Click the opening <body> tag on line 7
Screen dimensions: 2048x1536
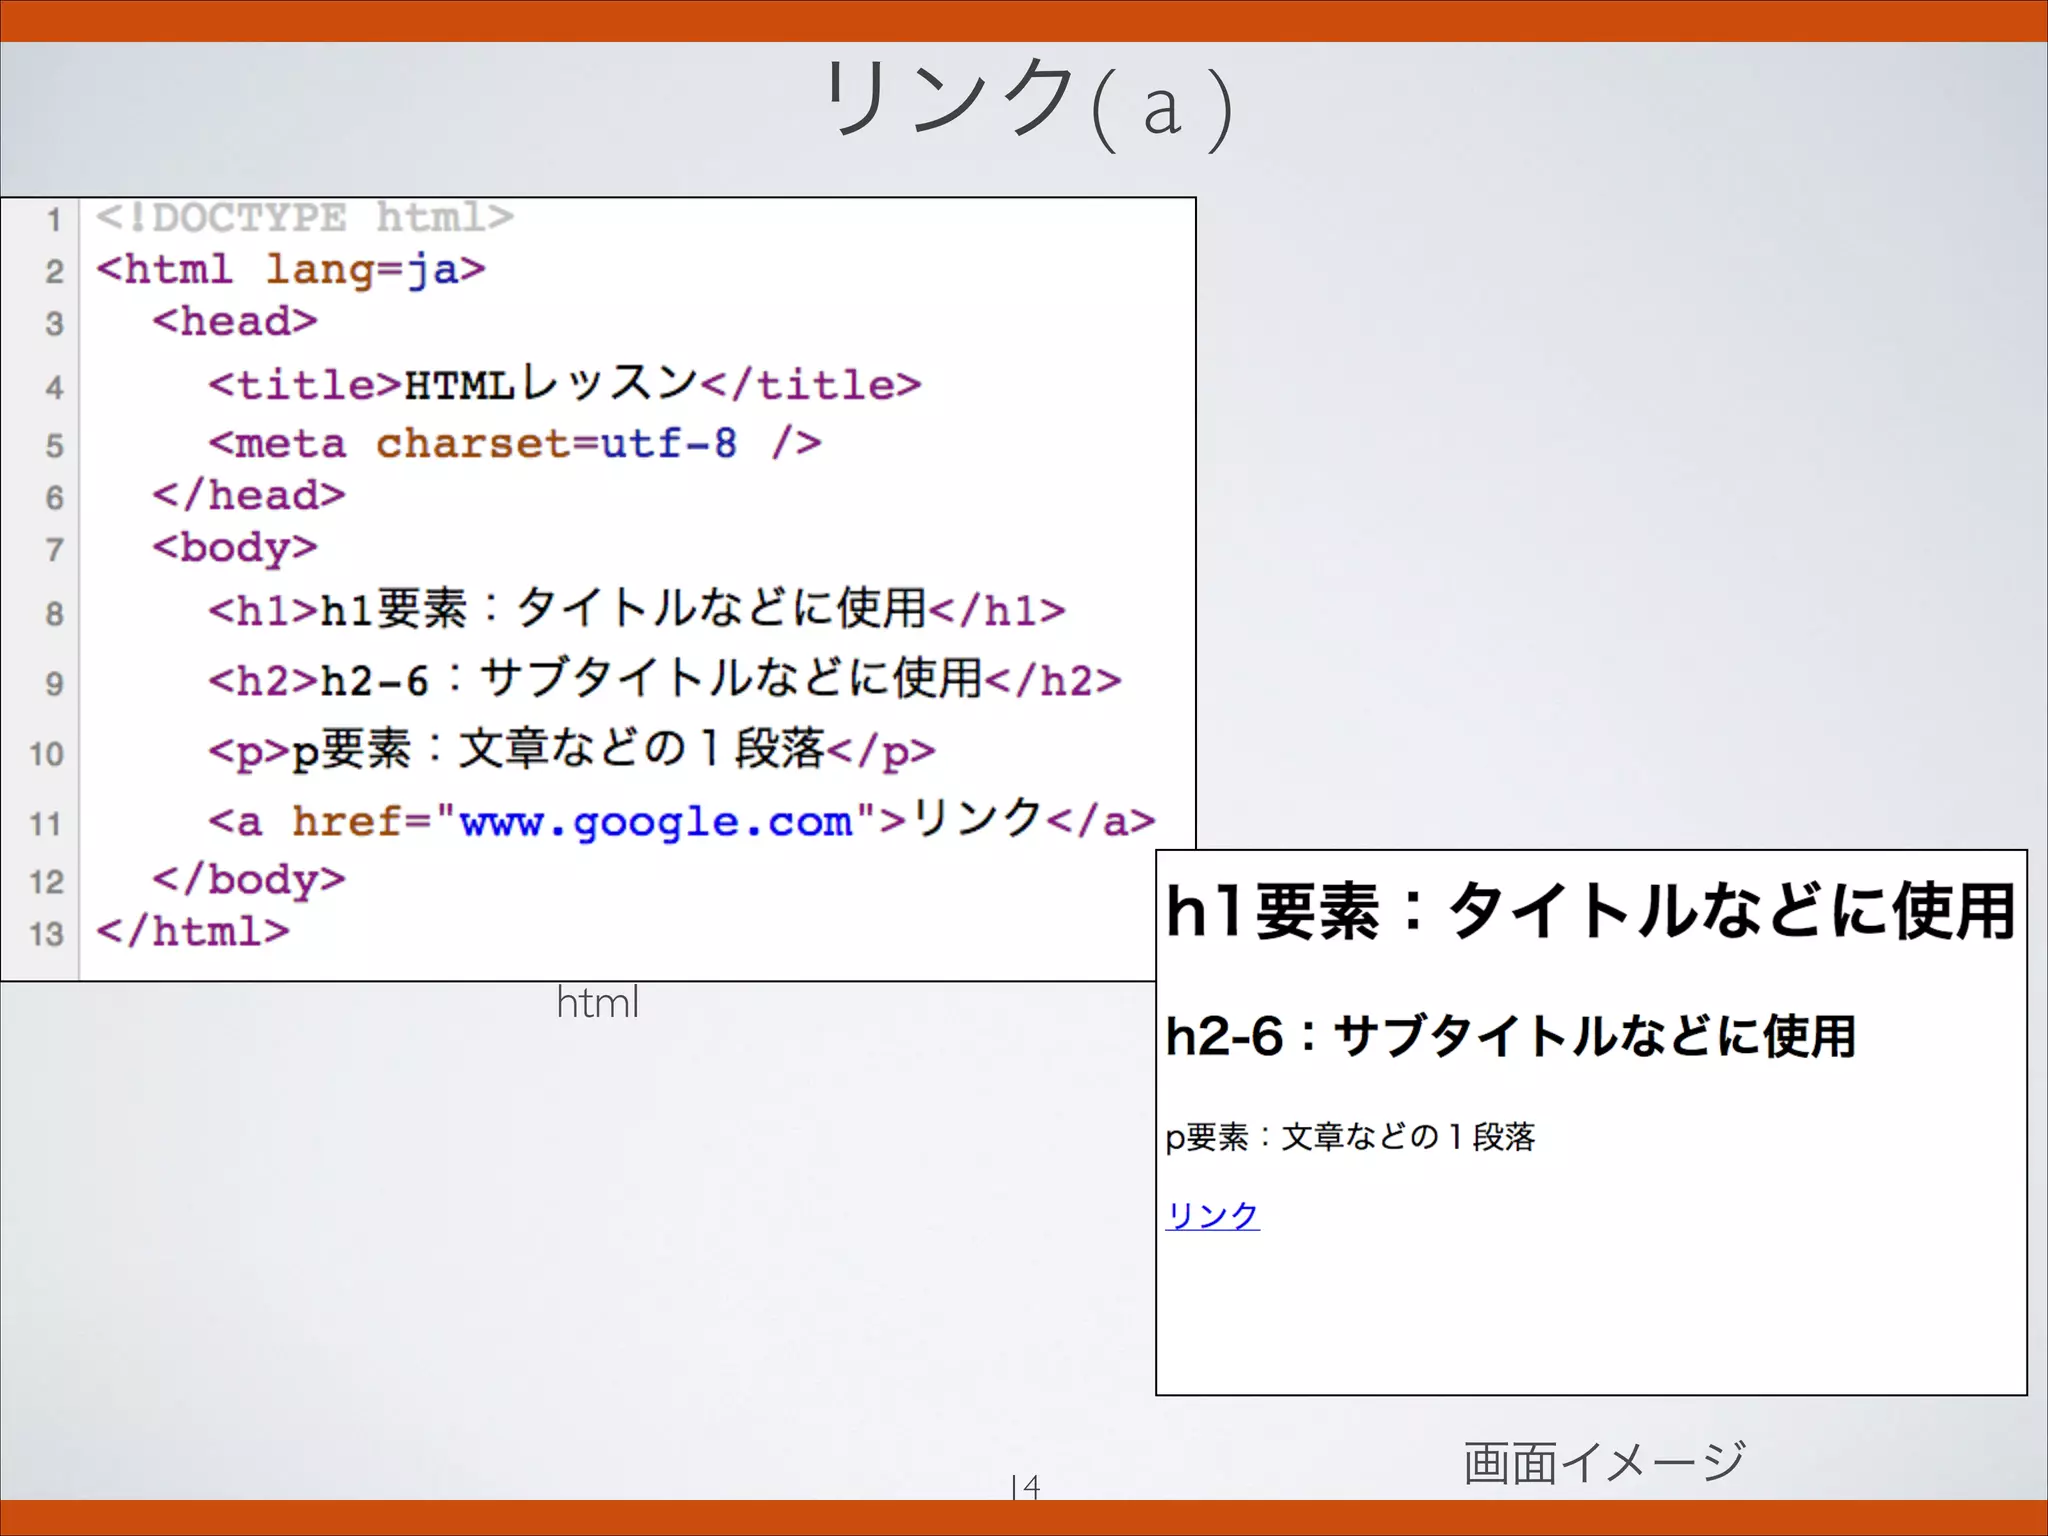coord(235,548)
